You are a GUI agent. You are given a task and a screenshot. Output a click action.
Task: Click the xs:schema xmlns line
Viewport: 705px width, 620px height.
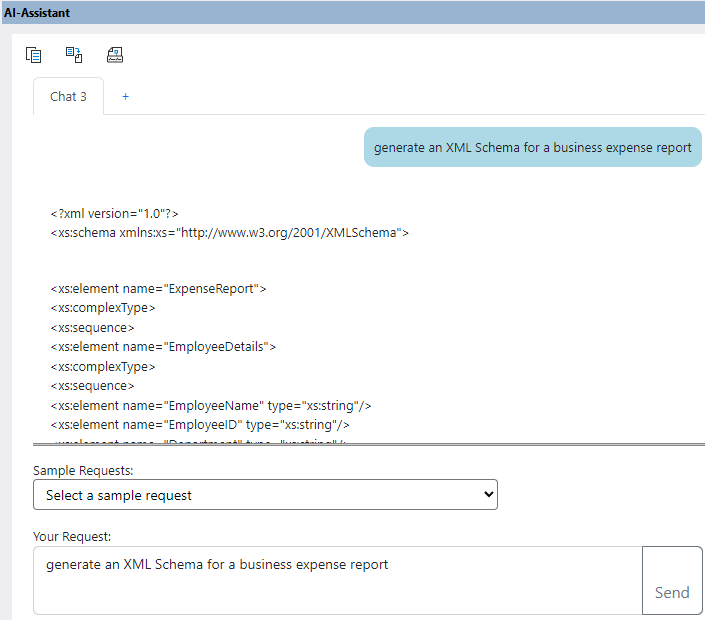point(230,232)
